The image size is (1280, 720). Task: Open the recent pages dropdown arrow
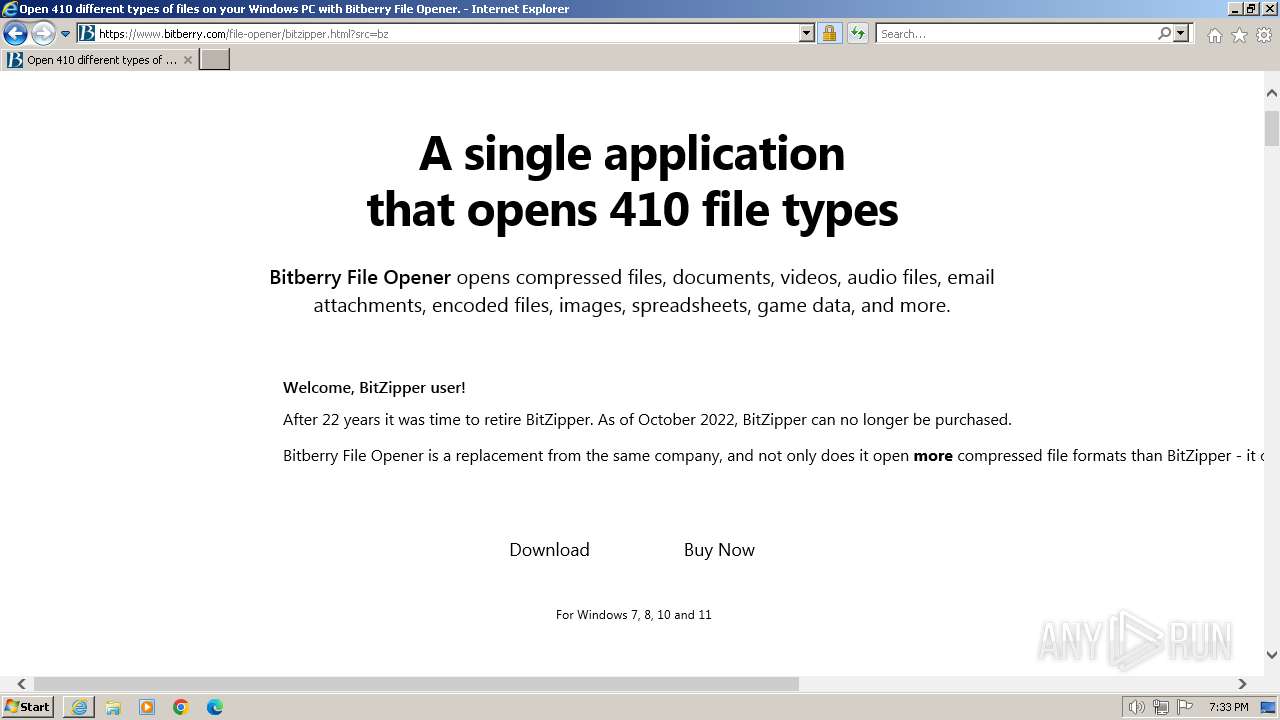[66, 34]
